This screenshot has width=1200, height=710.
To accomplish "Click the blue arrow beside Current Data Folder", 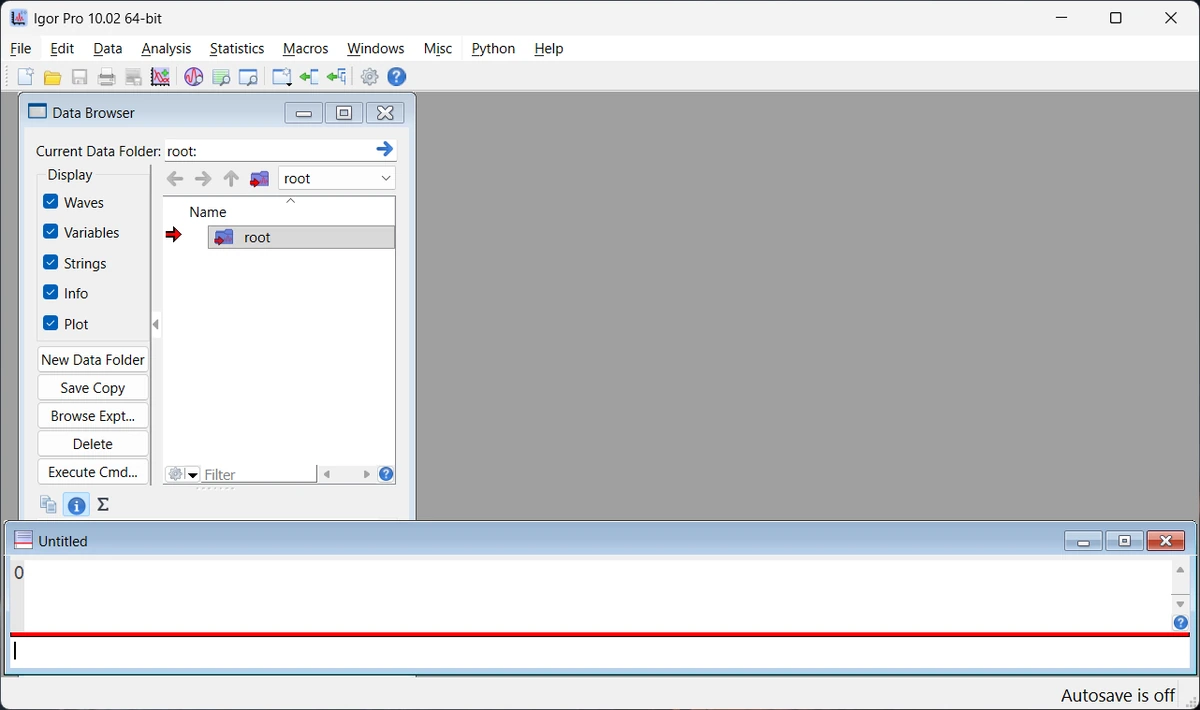I will 385,149.
